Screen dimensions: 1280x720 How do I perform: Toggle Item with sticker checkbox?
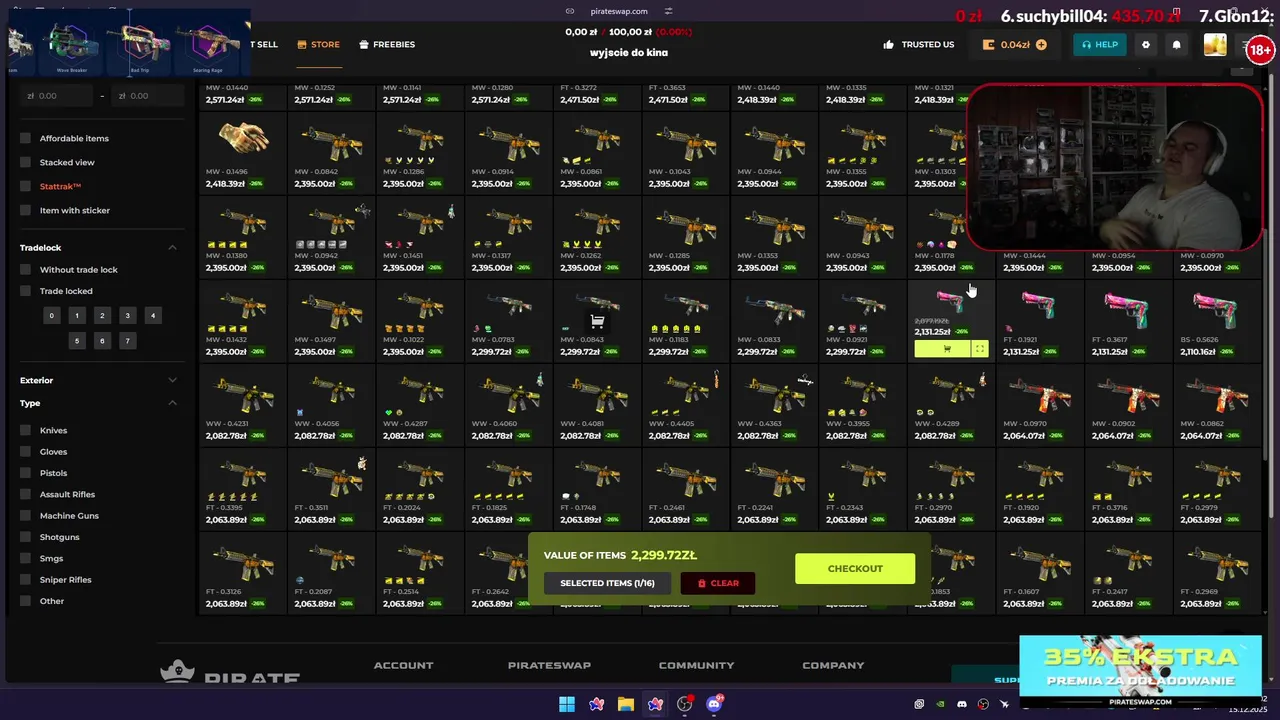tap(26, 210)
